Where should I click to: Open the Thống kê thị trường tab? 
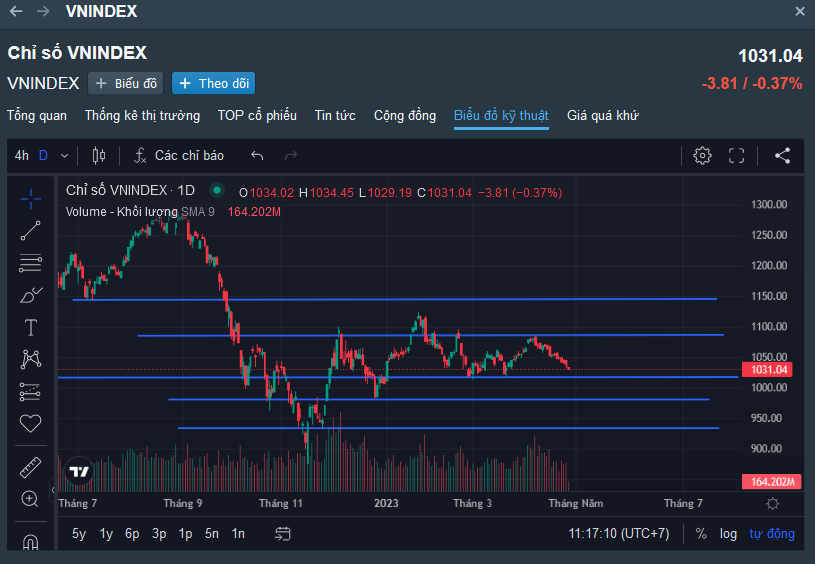(x=142, y=115)
